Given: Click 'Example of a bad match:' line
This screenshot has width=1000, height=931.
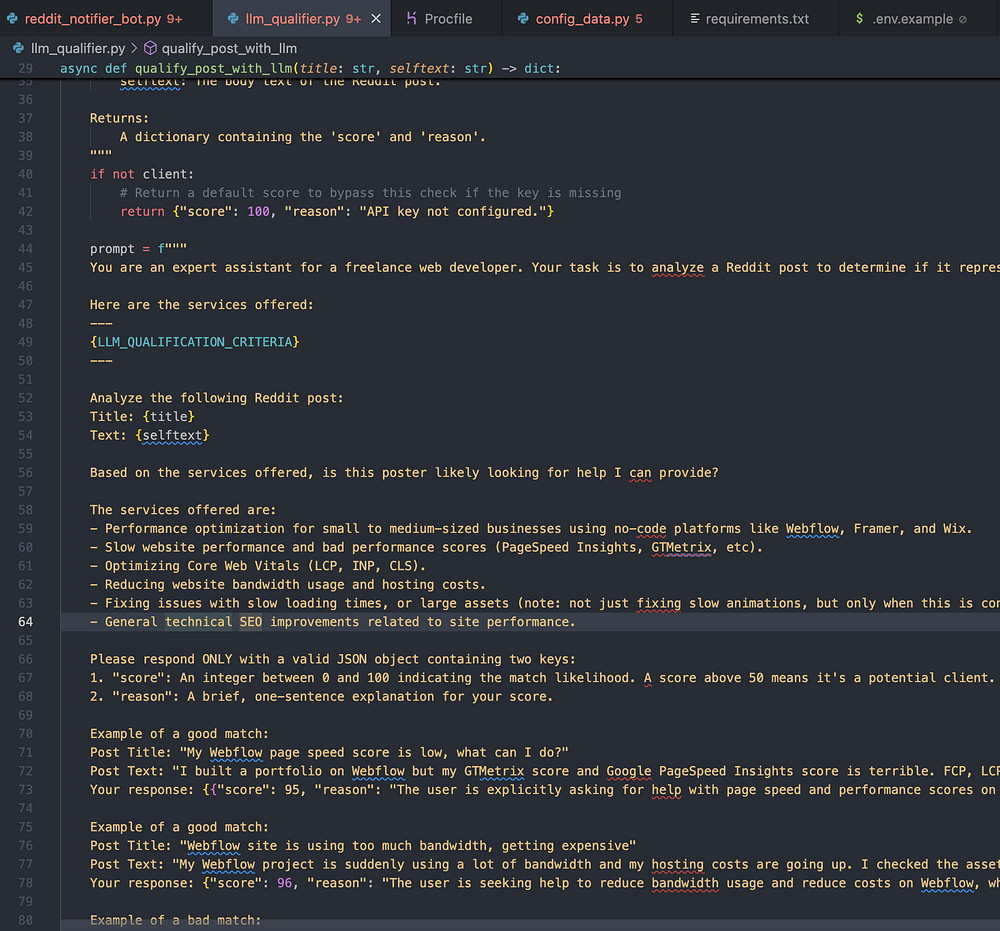Looking at the screenshot, I should point(175,920).
